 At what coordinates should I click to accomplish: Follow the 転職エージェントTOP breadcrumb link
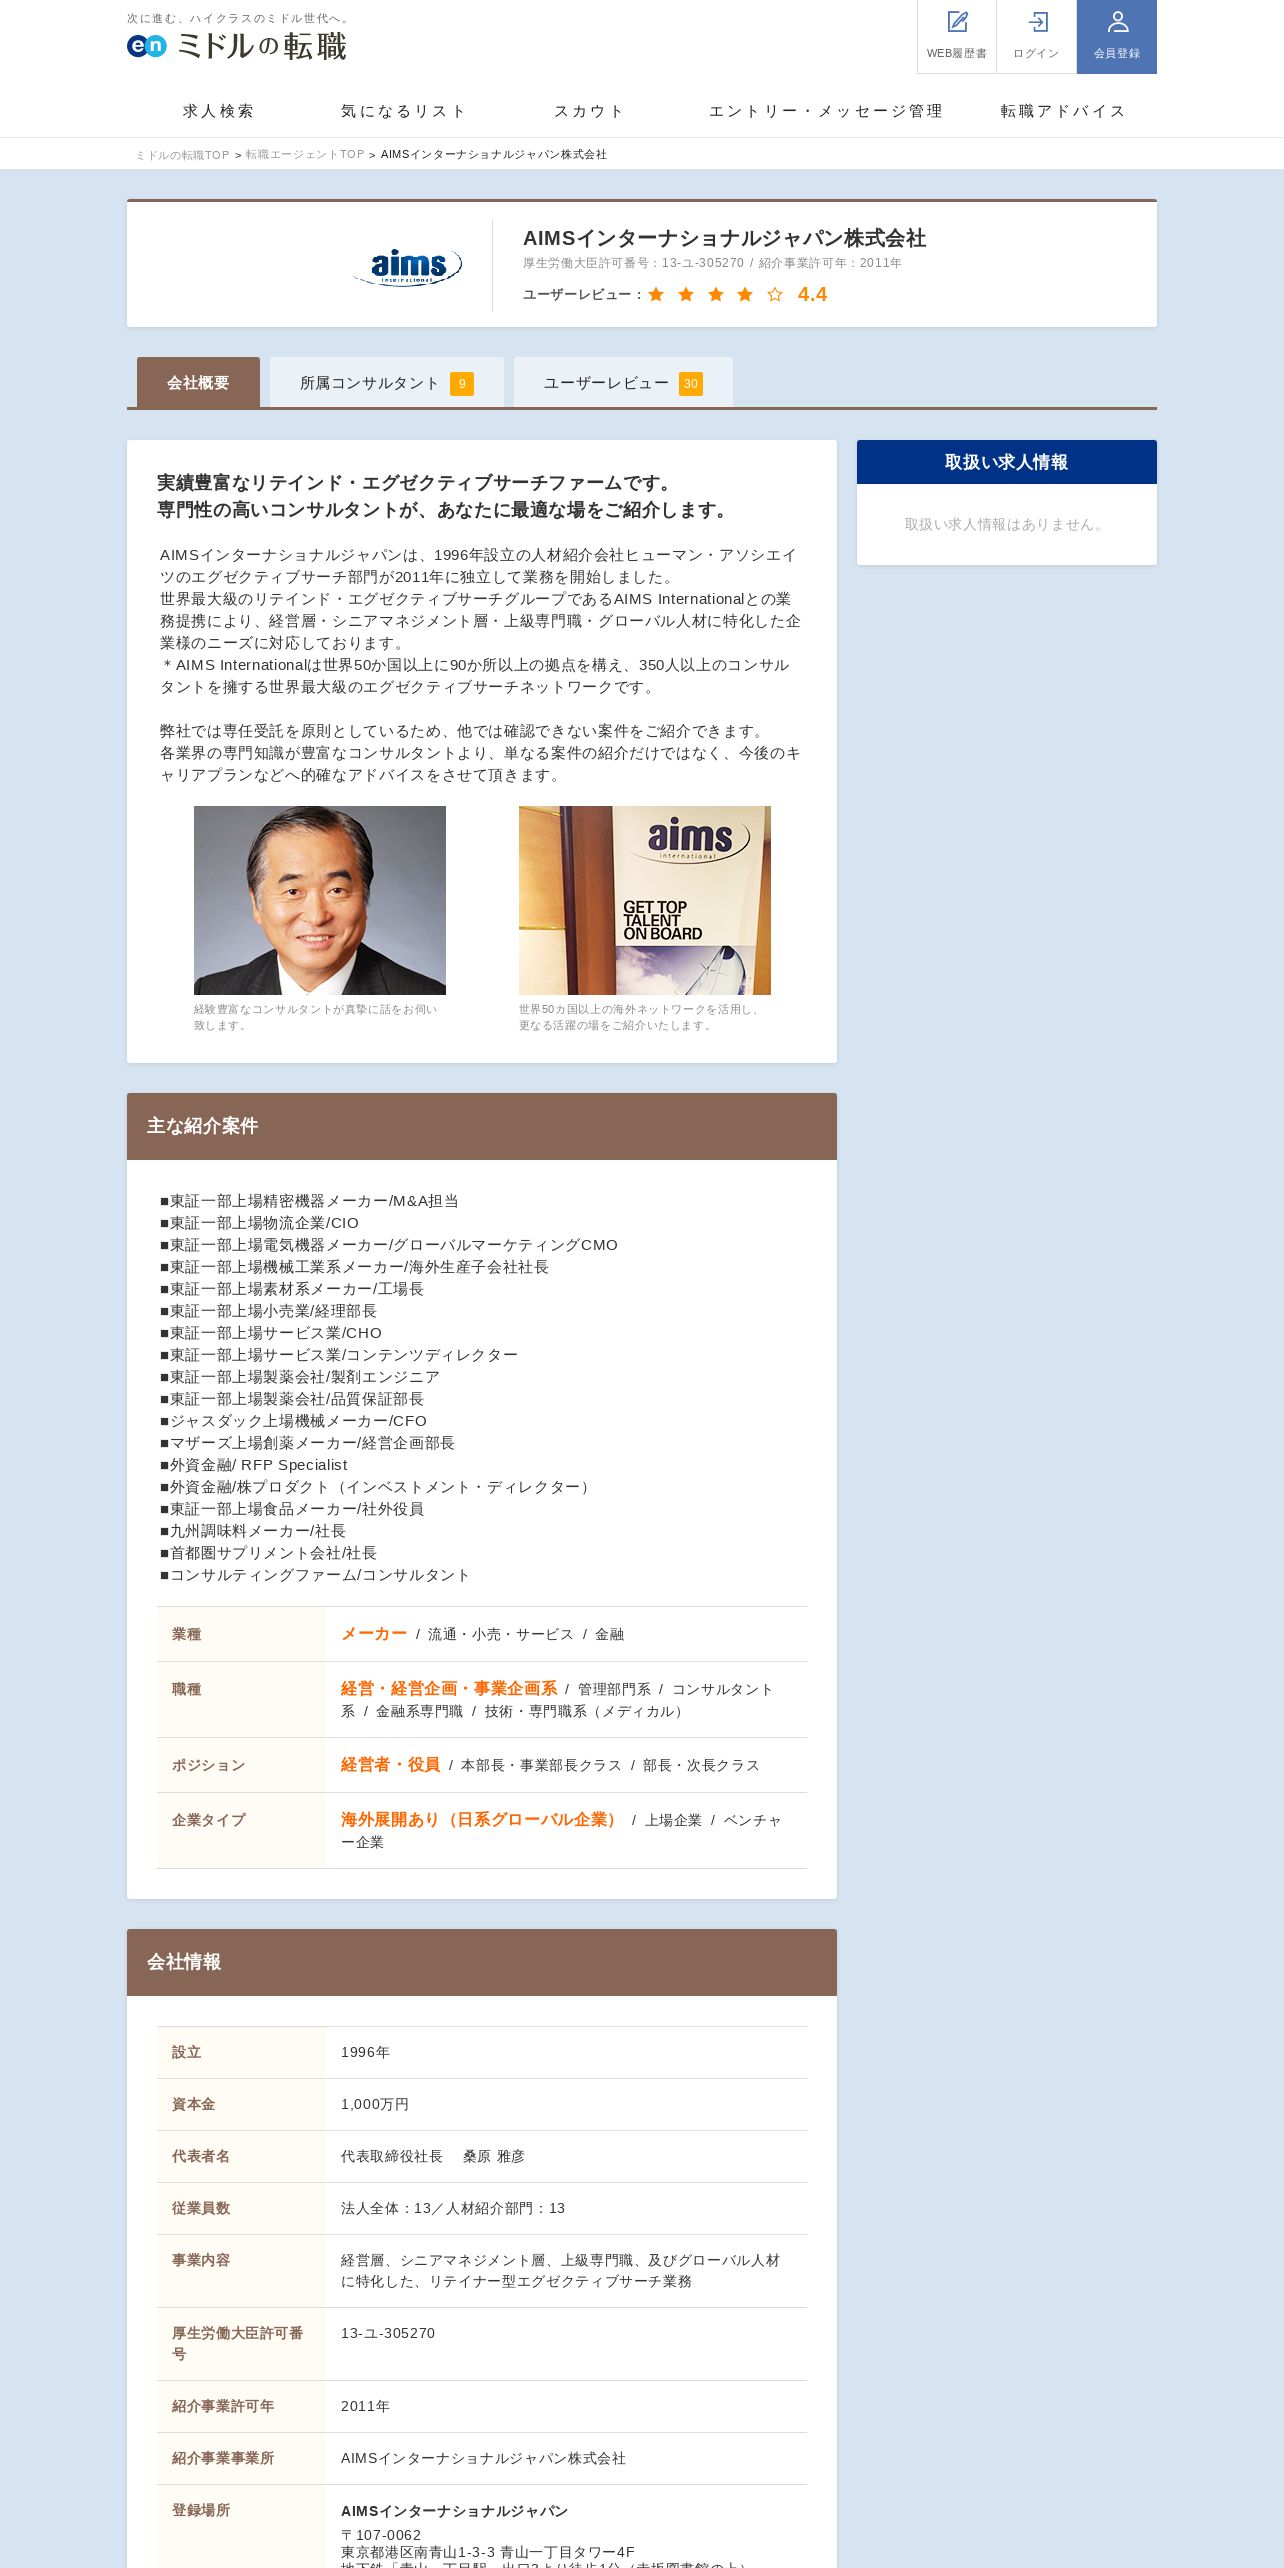[305, 155]
